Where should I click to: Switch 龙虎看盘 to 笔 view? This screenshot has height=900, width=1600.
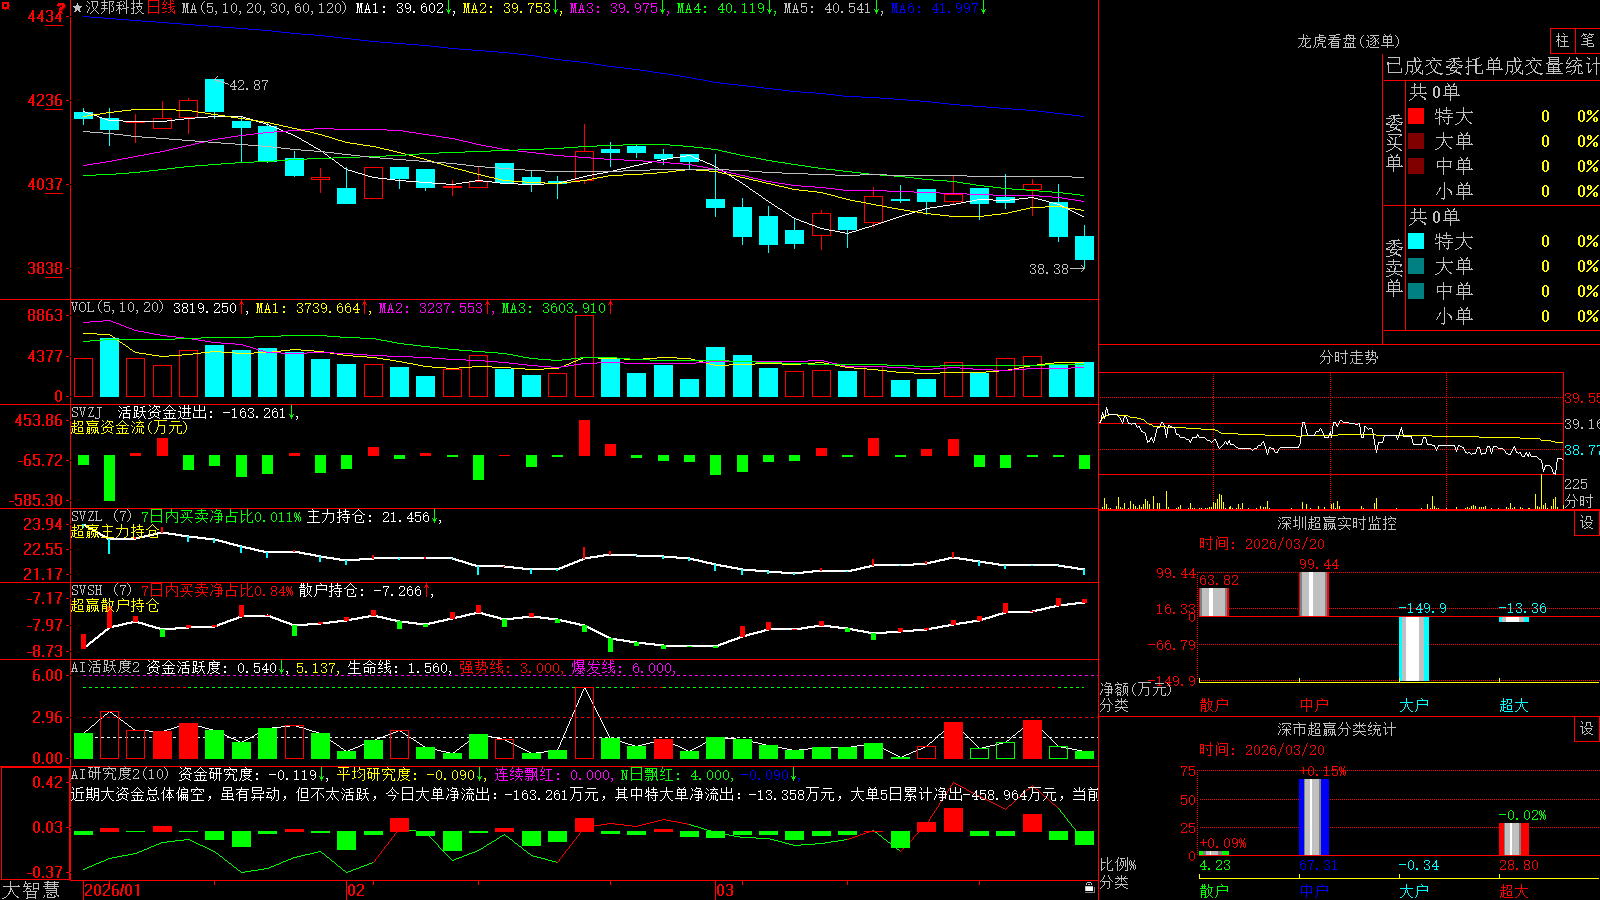[x=1588, y=40]
